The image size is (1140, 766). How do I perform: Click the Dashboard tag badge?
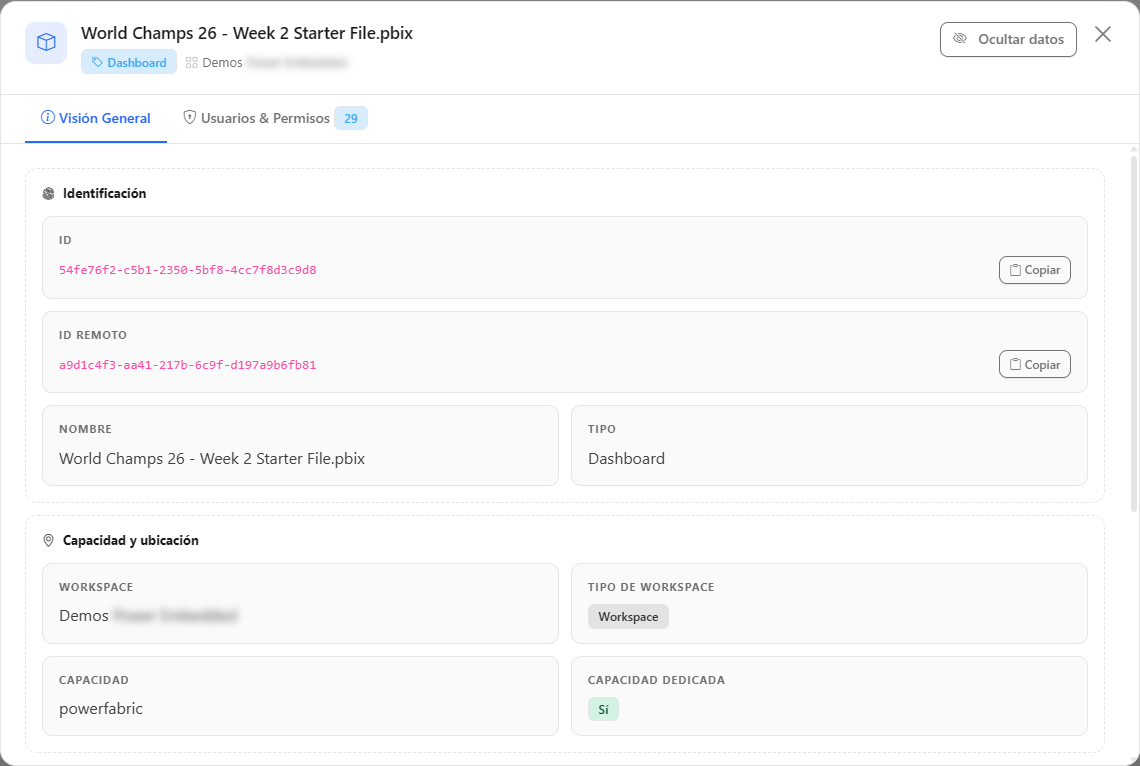coord(129,63)
